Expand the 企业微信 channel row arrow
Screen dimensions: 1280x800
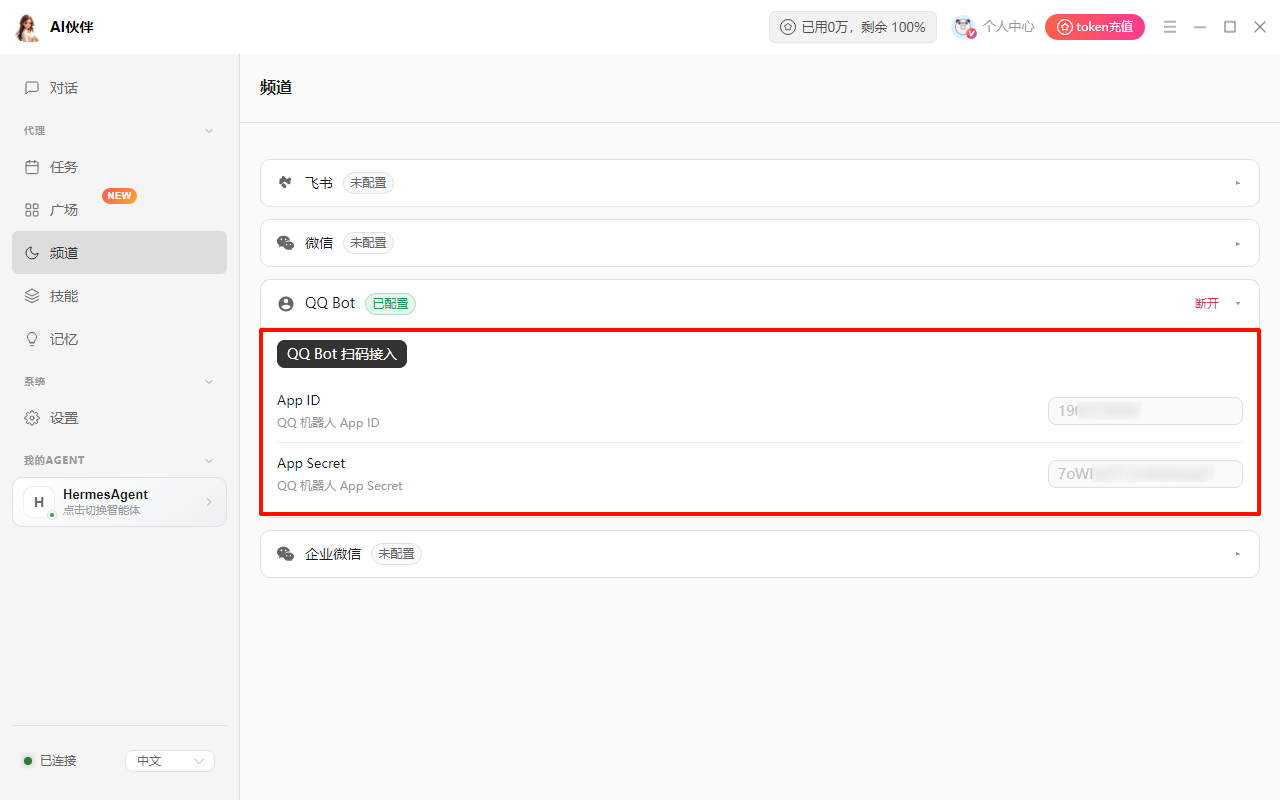pyautogui.click(x=1238, y=553)
